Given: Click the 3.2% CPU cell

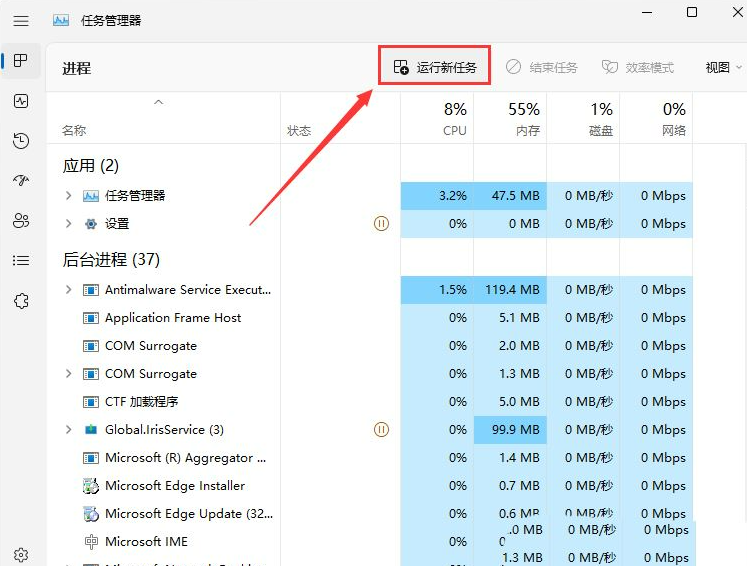Looking at the screenshot, I should coord(437,195).
